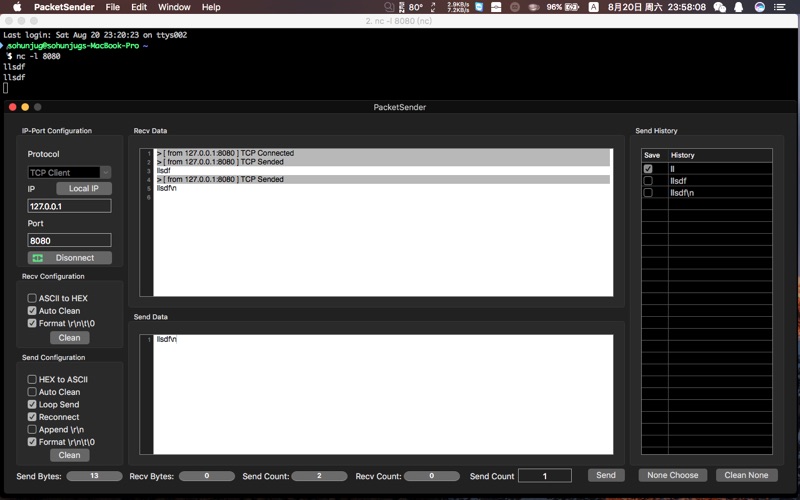
Task: Toggle Auto Clean in Send Configuration
Action: point(32,392)
